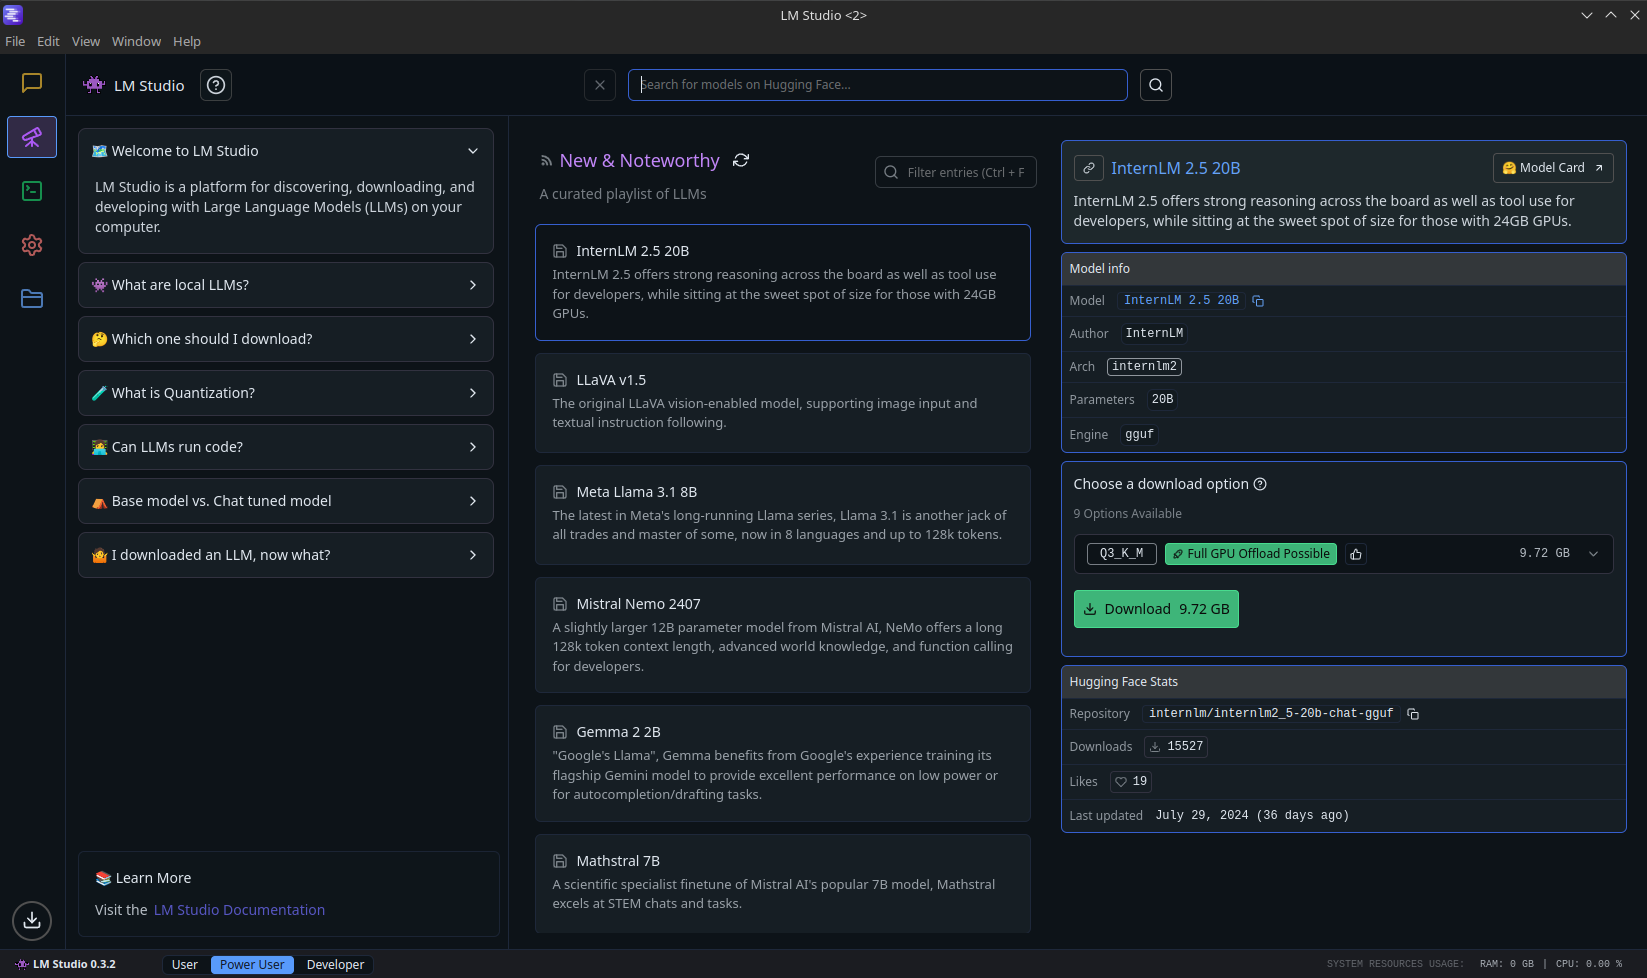Click the gguf engine value
Image resolution: width=1647 pixels, height=978 pixels.
point(1139,435)
